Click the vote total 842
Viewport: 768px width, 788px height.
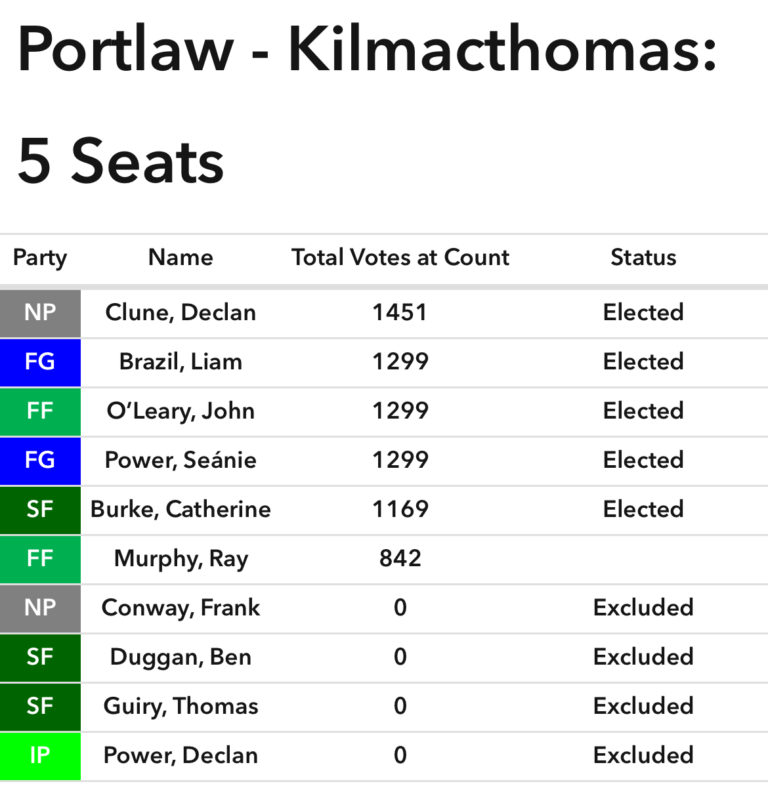point(400,559)
